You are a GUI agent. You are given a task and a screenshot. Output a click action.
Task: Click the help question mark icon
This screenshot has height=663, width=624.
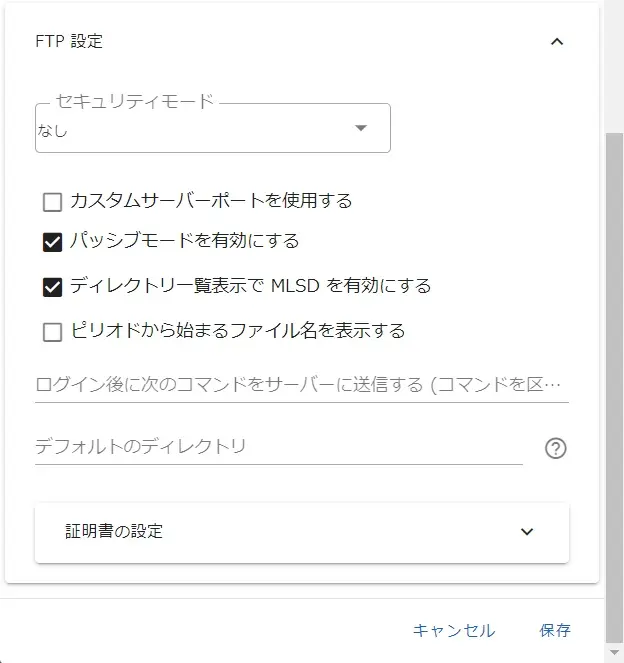tap(556, 448)
